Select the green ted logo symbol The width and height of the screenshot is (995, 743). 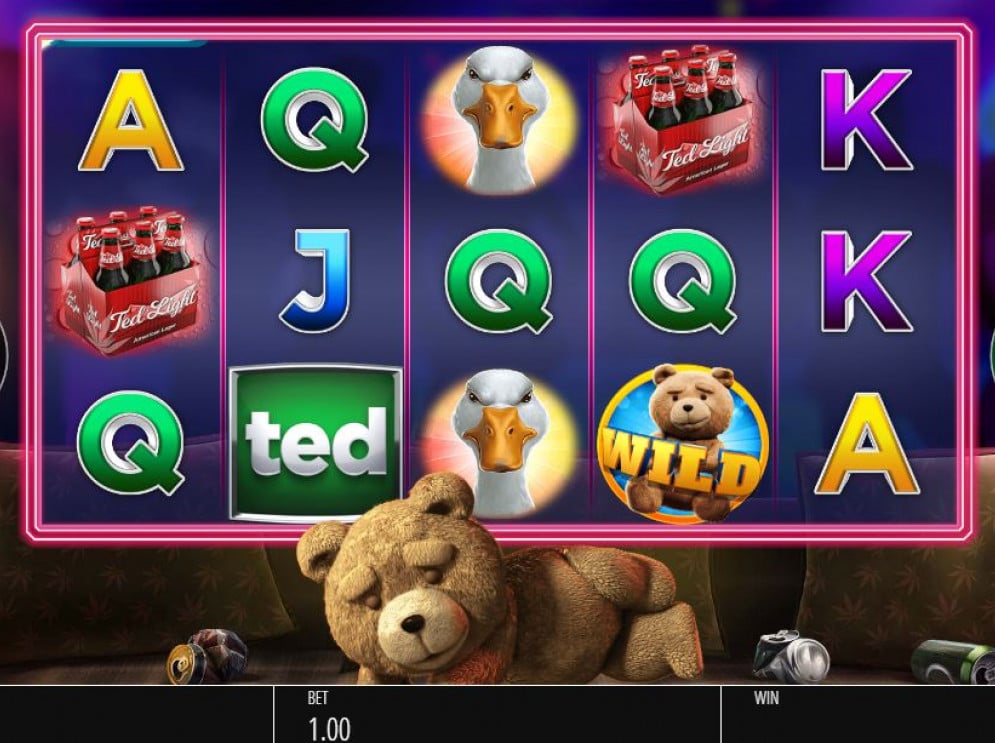coord(315,443)
